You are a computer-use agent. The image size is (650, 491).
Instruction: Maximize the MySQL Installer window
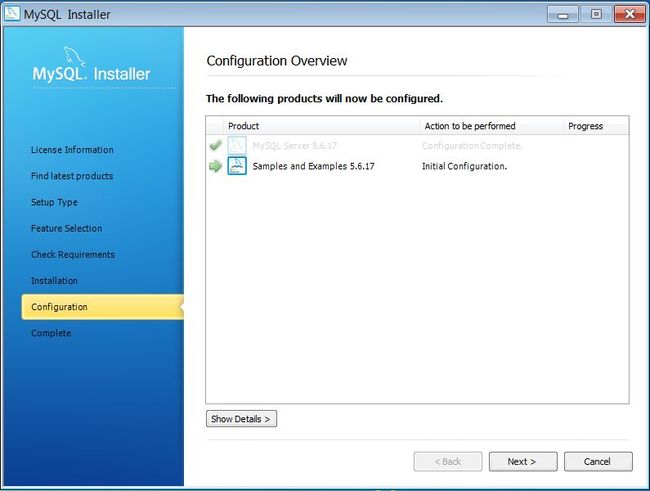(x=596, y=15)
